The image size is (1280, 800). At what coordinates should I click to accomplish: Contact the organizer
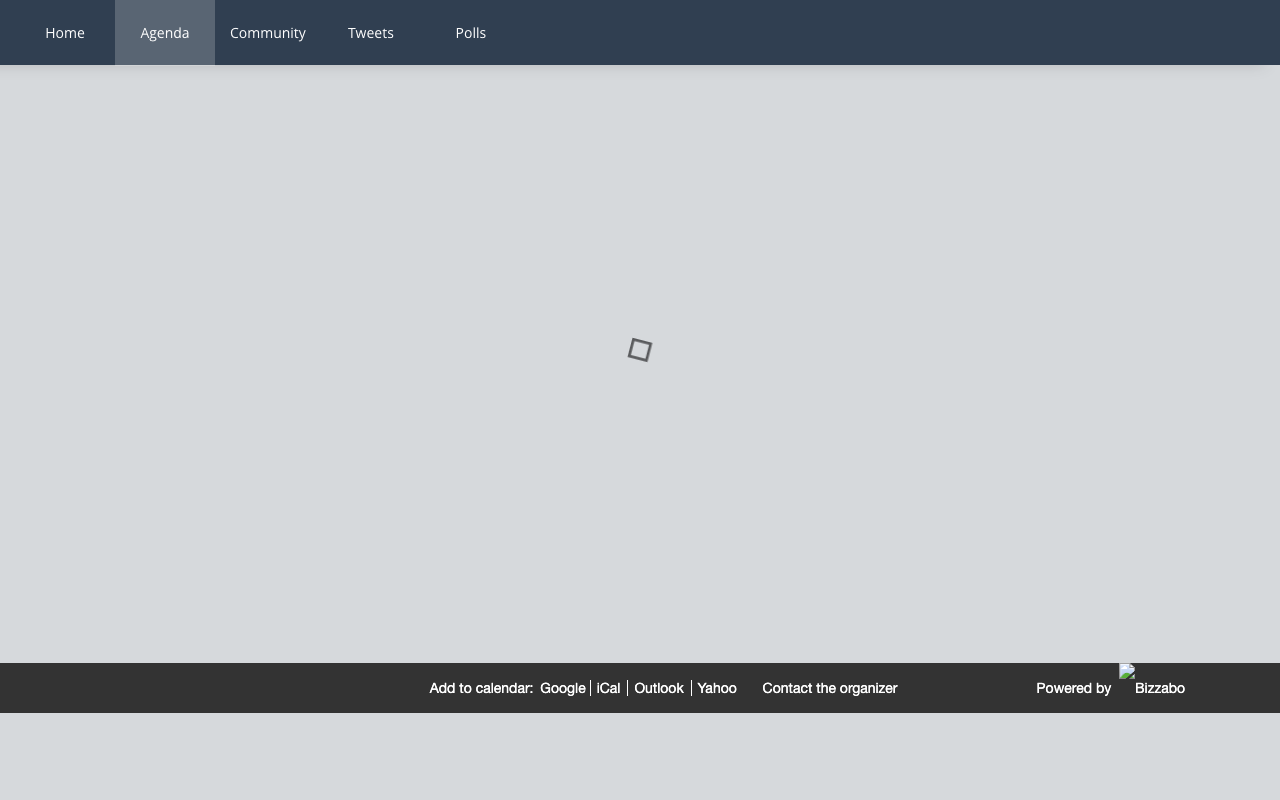829,688
